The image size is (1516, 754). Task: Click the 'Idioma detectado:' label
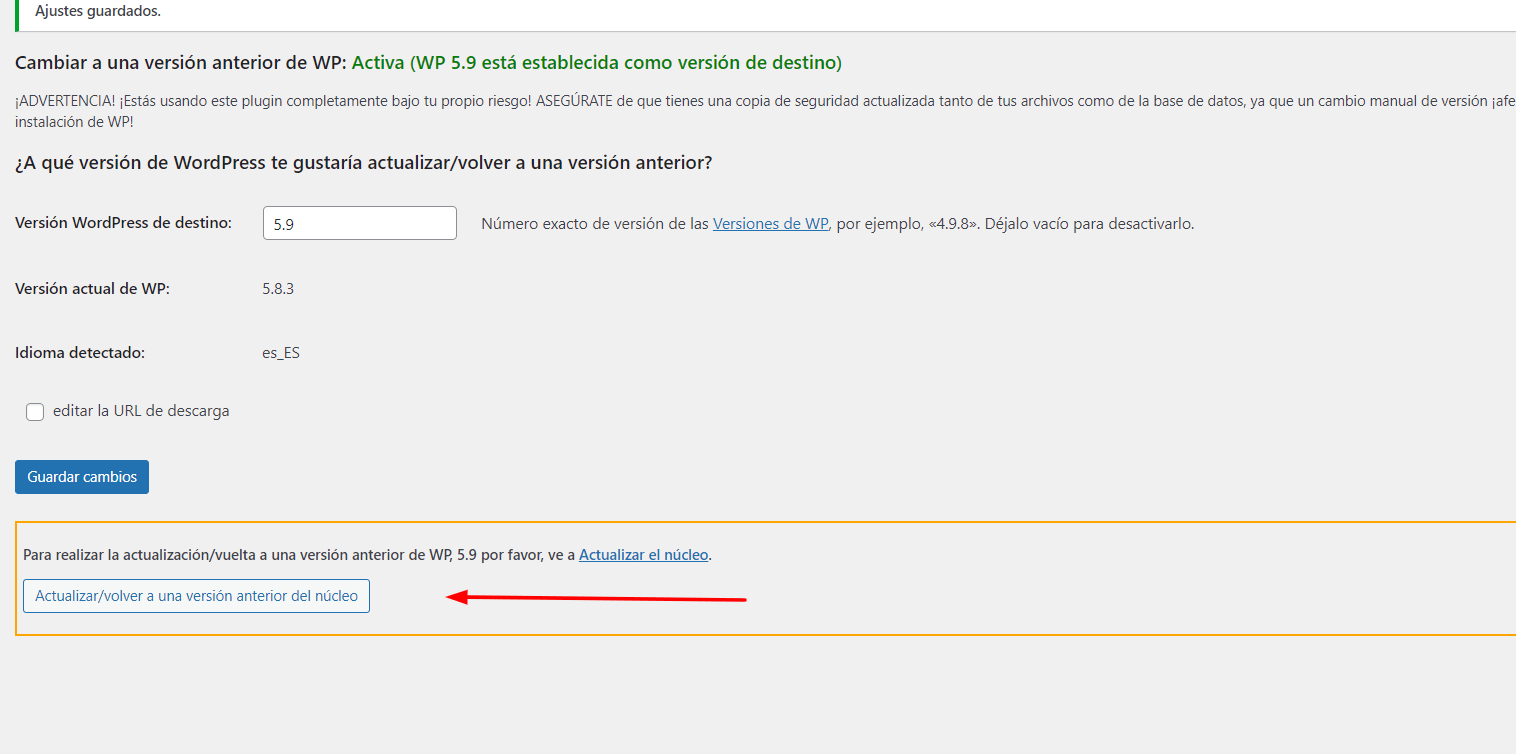tap(80, 353)
